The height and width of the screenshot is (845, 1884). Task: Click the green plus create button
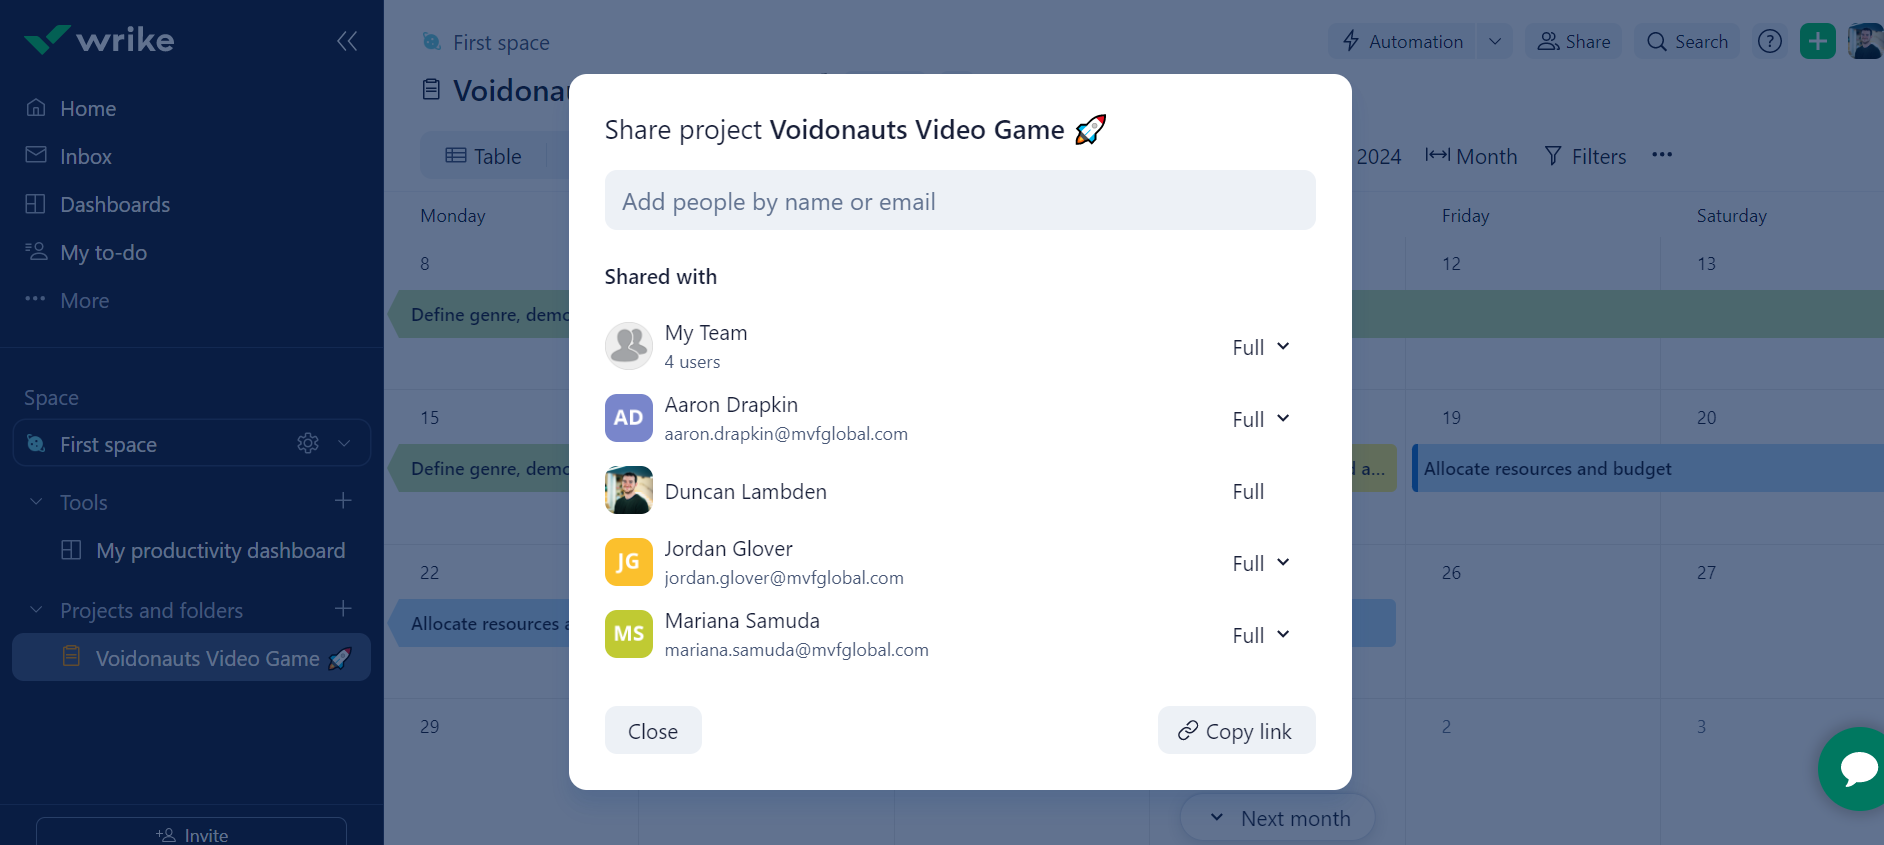(1817, 41)
